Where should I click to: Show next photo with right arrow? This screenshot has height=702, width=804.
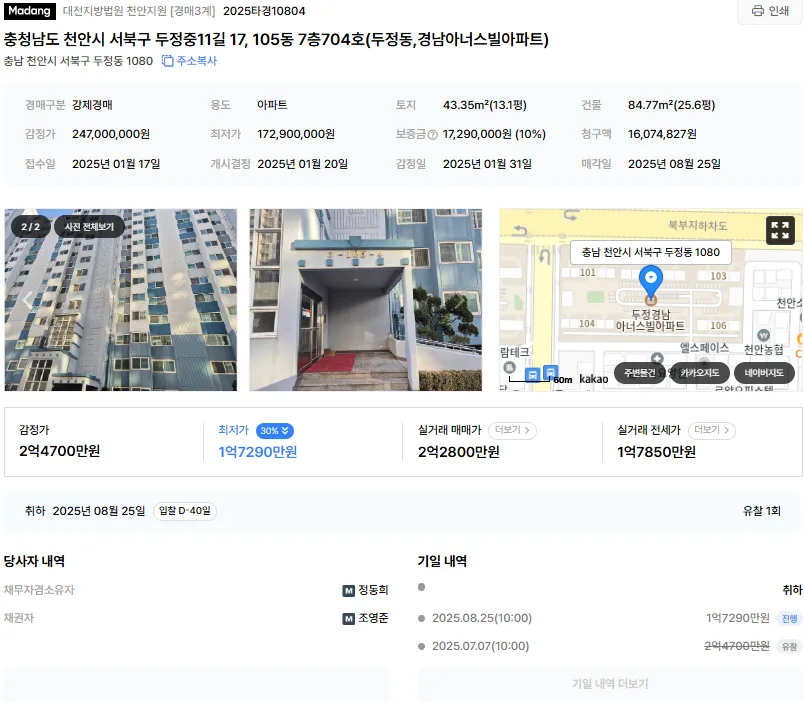point(459,299)
